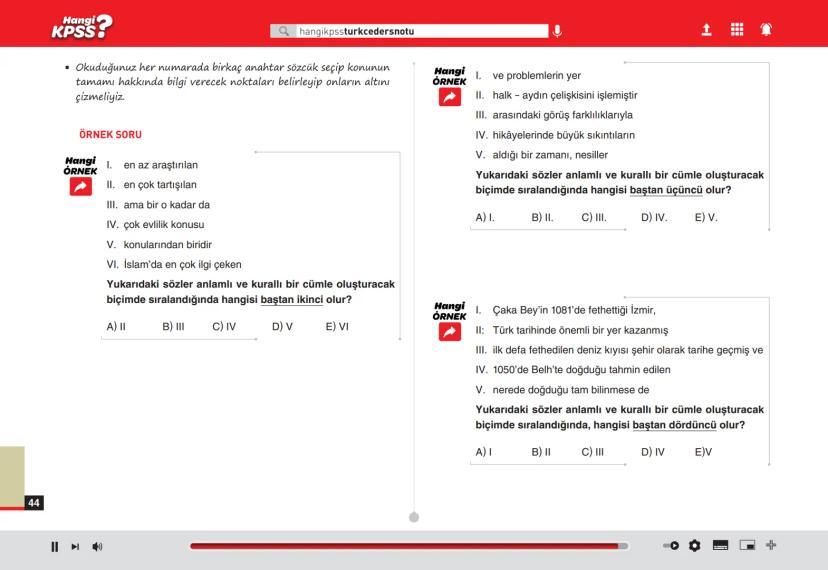The image size is (828, 570).
Task: Enter fullscreen with the rightmost player icon
Action: coord(771,546)
